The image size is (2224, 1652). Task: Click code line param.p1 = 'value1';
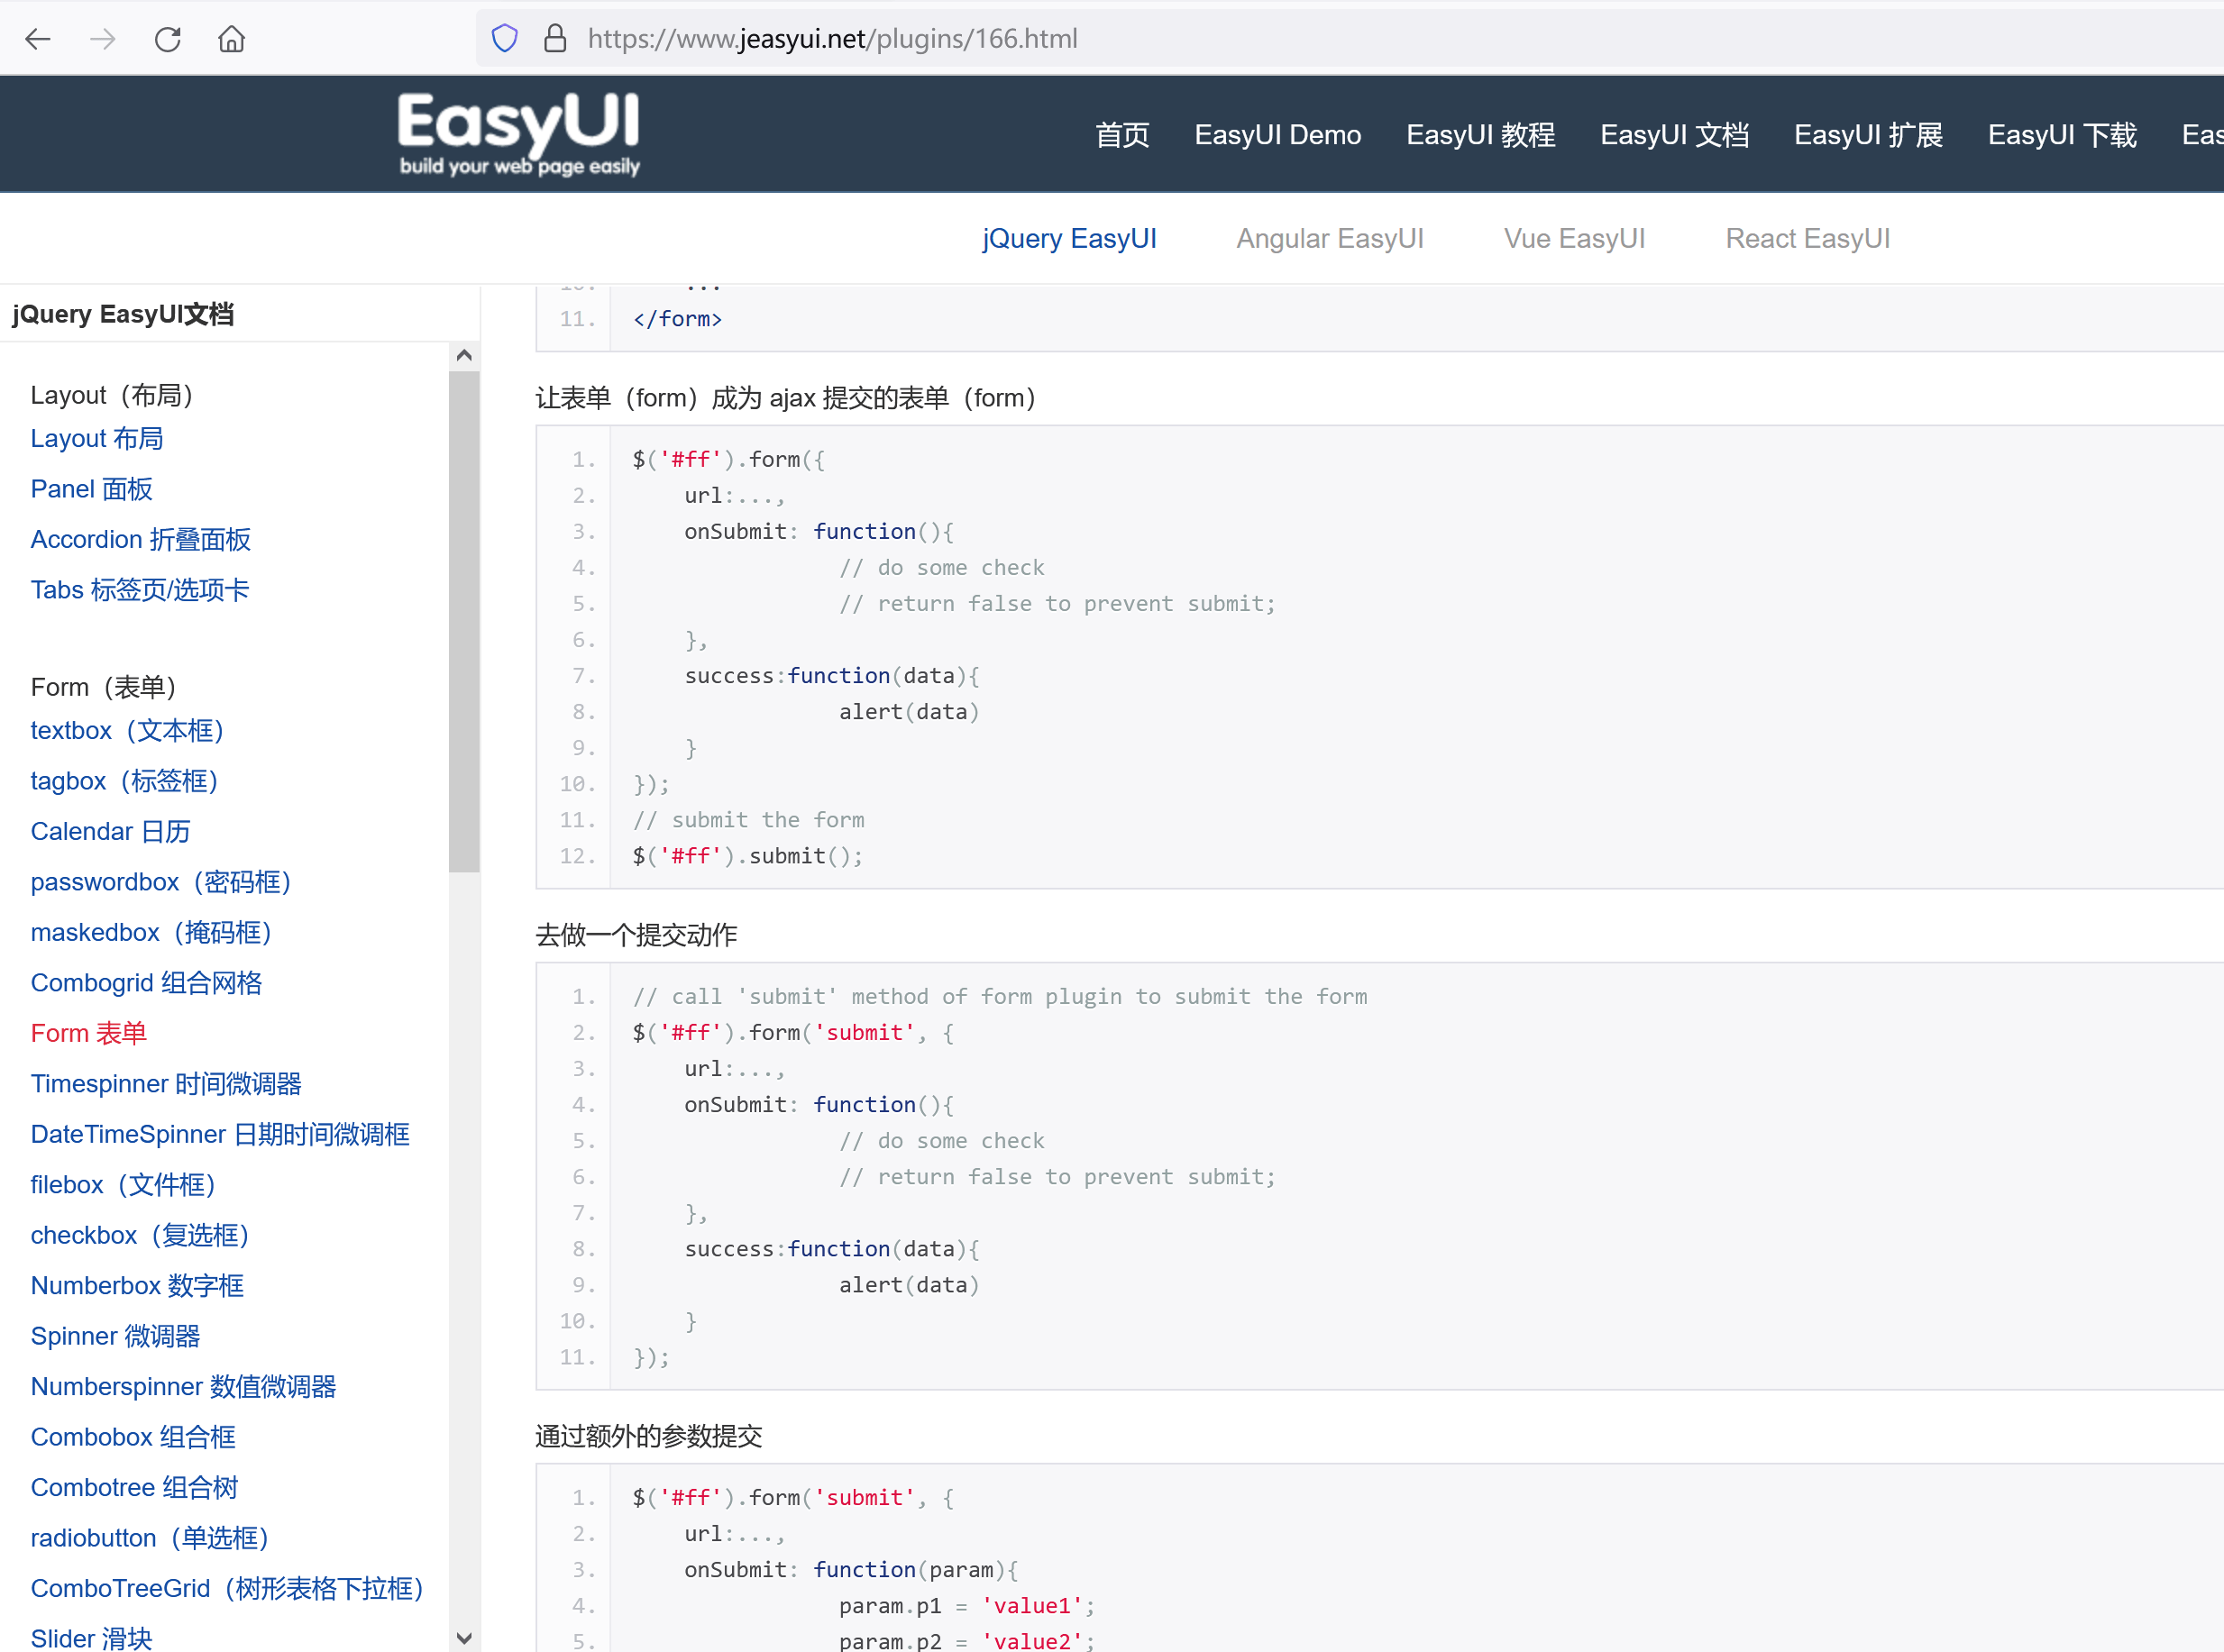click(967, 1606)
